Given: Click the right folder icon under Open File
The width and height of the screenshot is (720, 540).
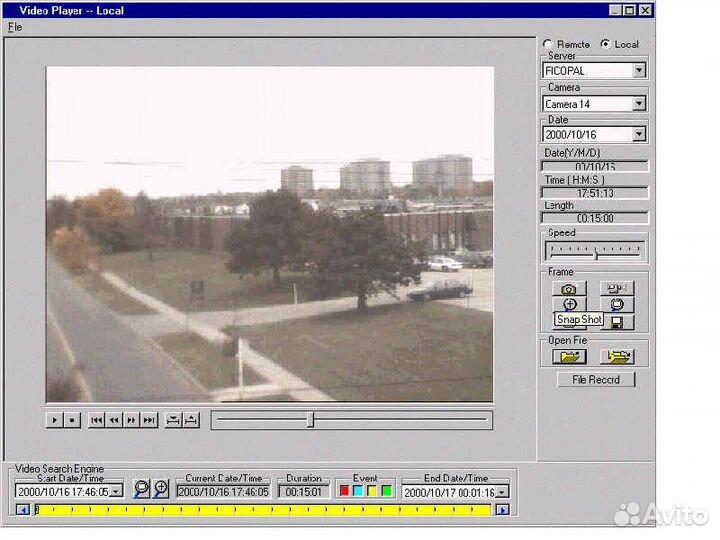Looking at the screenshot, I should (617, 356).
